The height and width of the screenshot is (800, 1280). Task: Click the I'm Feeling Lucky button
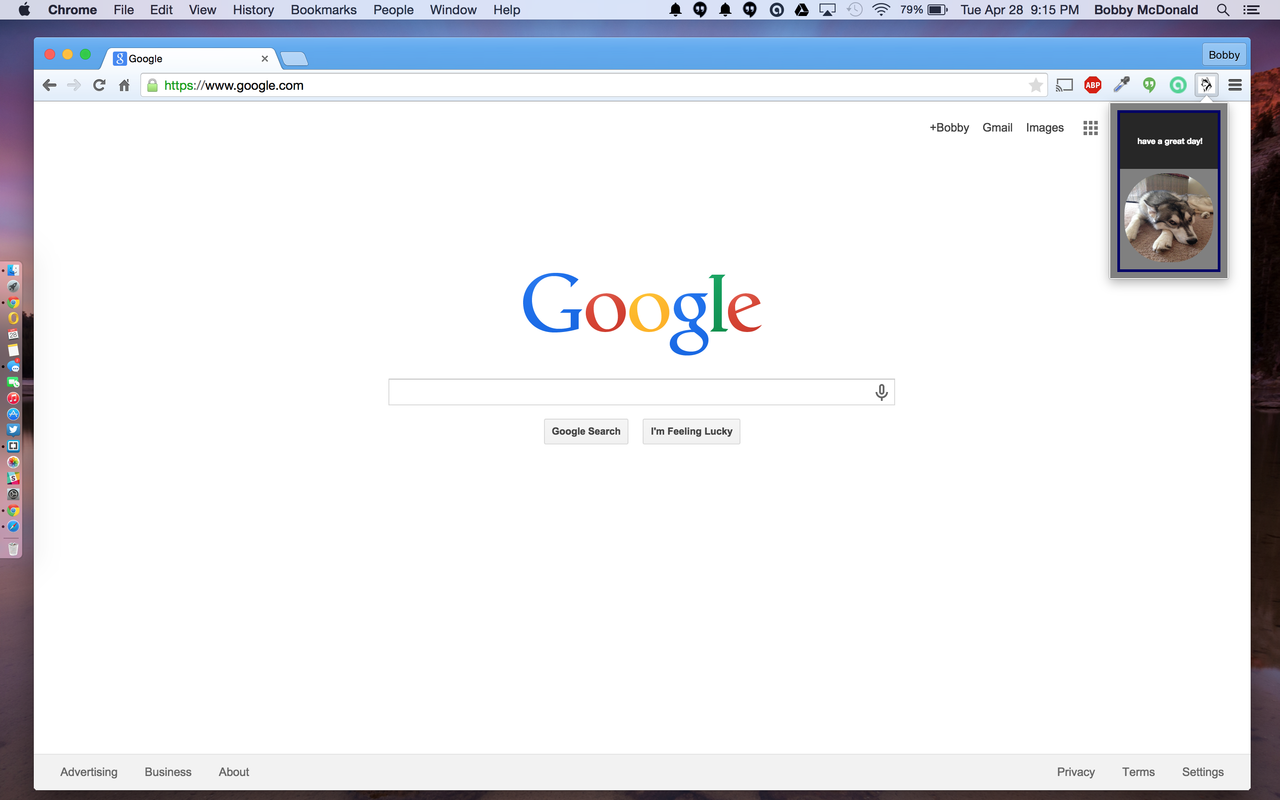click(x=691, y=431)
